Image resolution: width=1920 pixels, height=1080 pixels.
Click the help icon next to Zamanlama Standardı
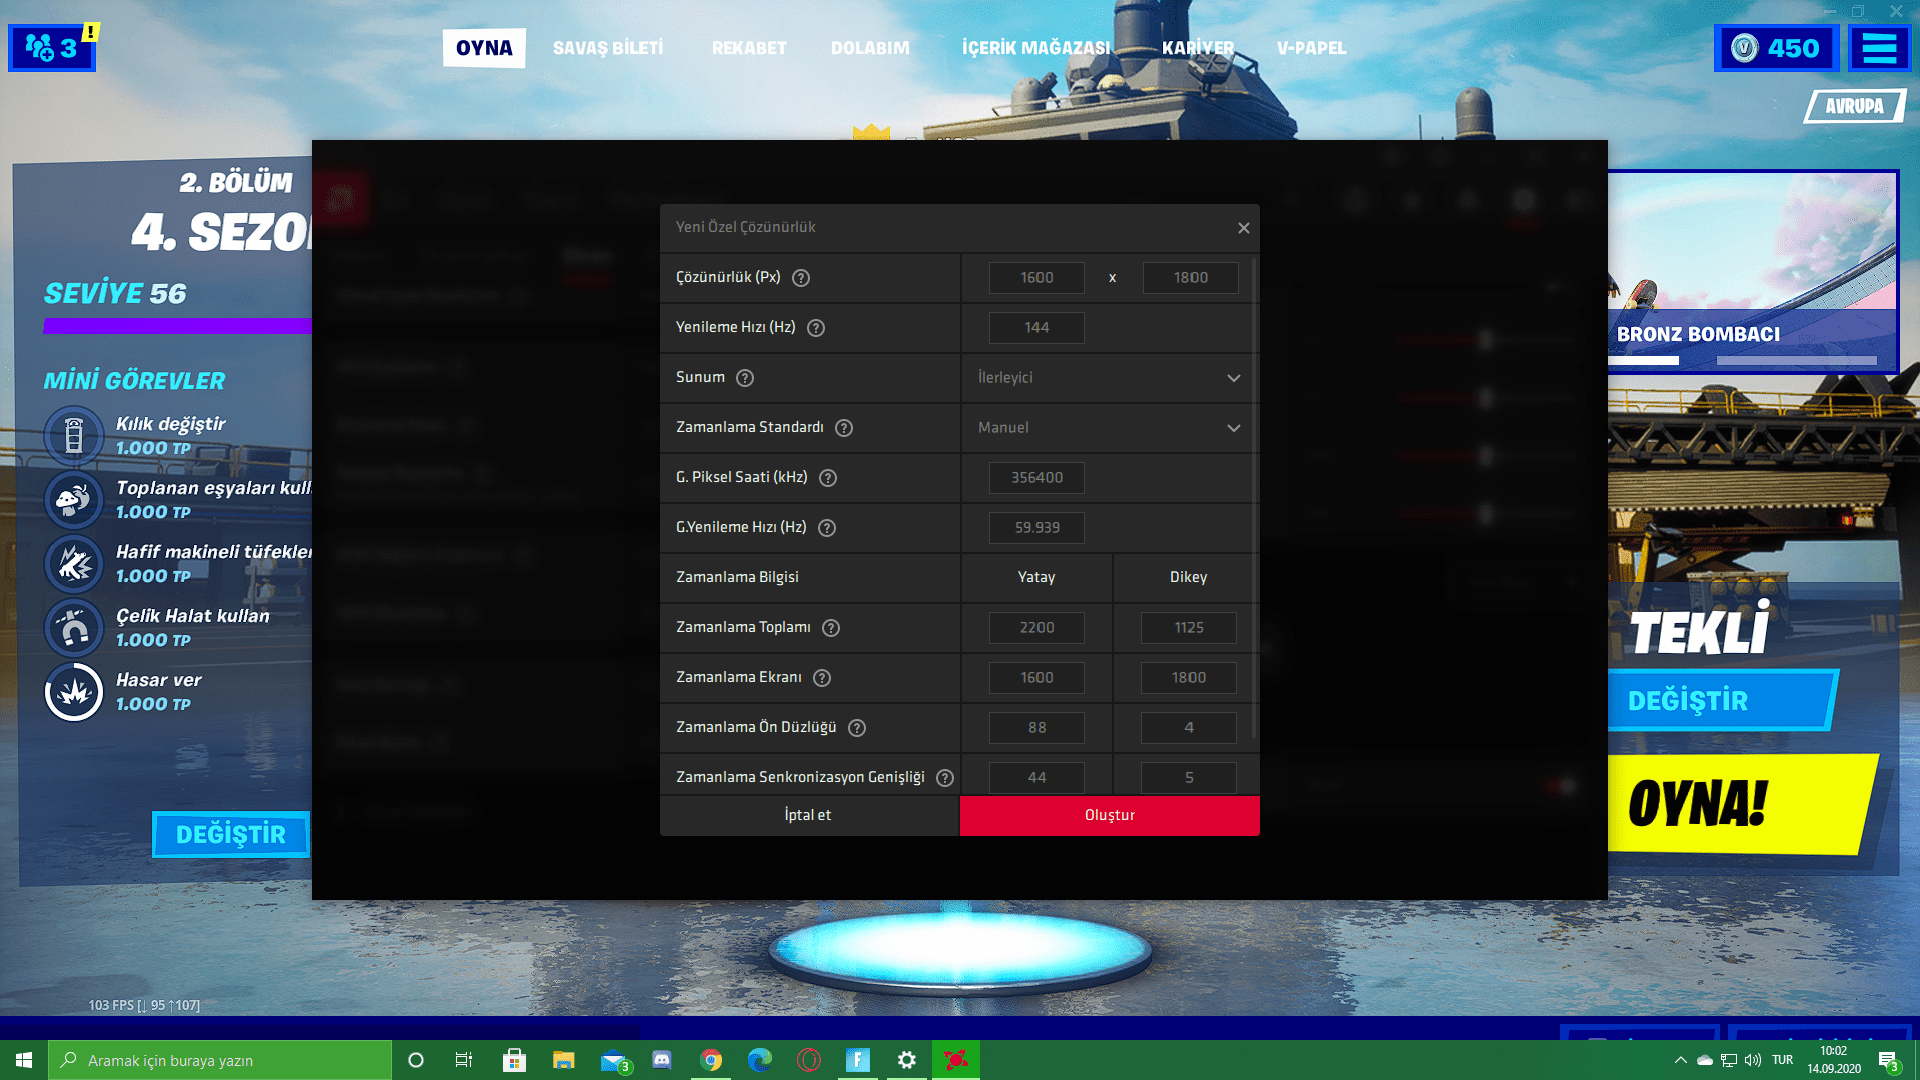(x=844, y=428)
